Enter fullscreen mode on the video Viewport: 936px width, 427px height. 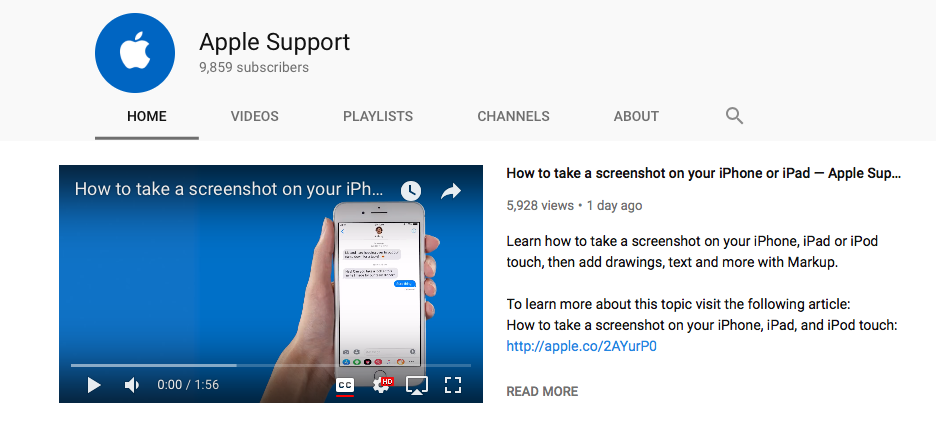tap(453, 385)
